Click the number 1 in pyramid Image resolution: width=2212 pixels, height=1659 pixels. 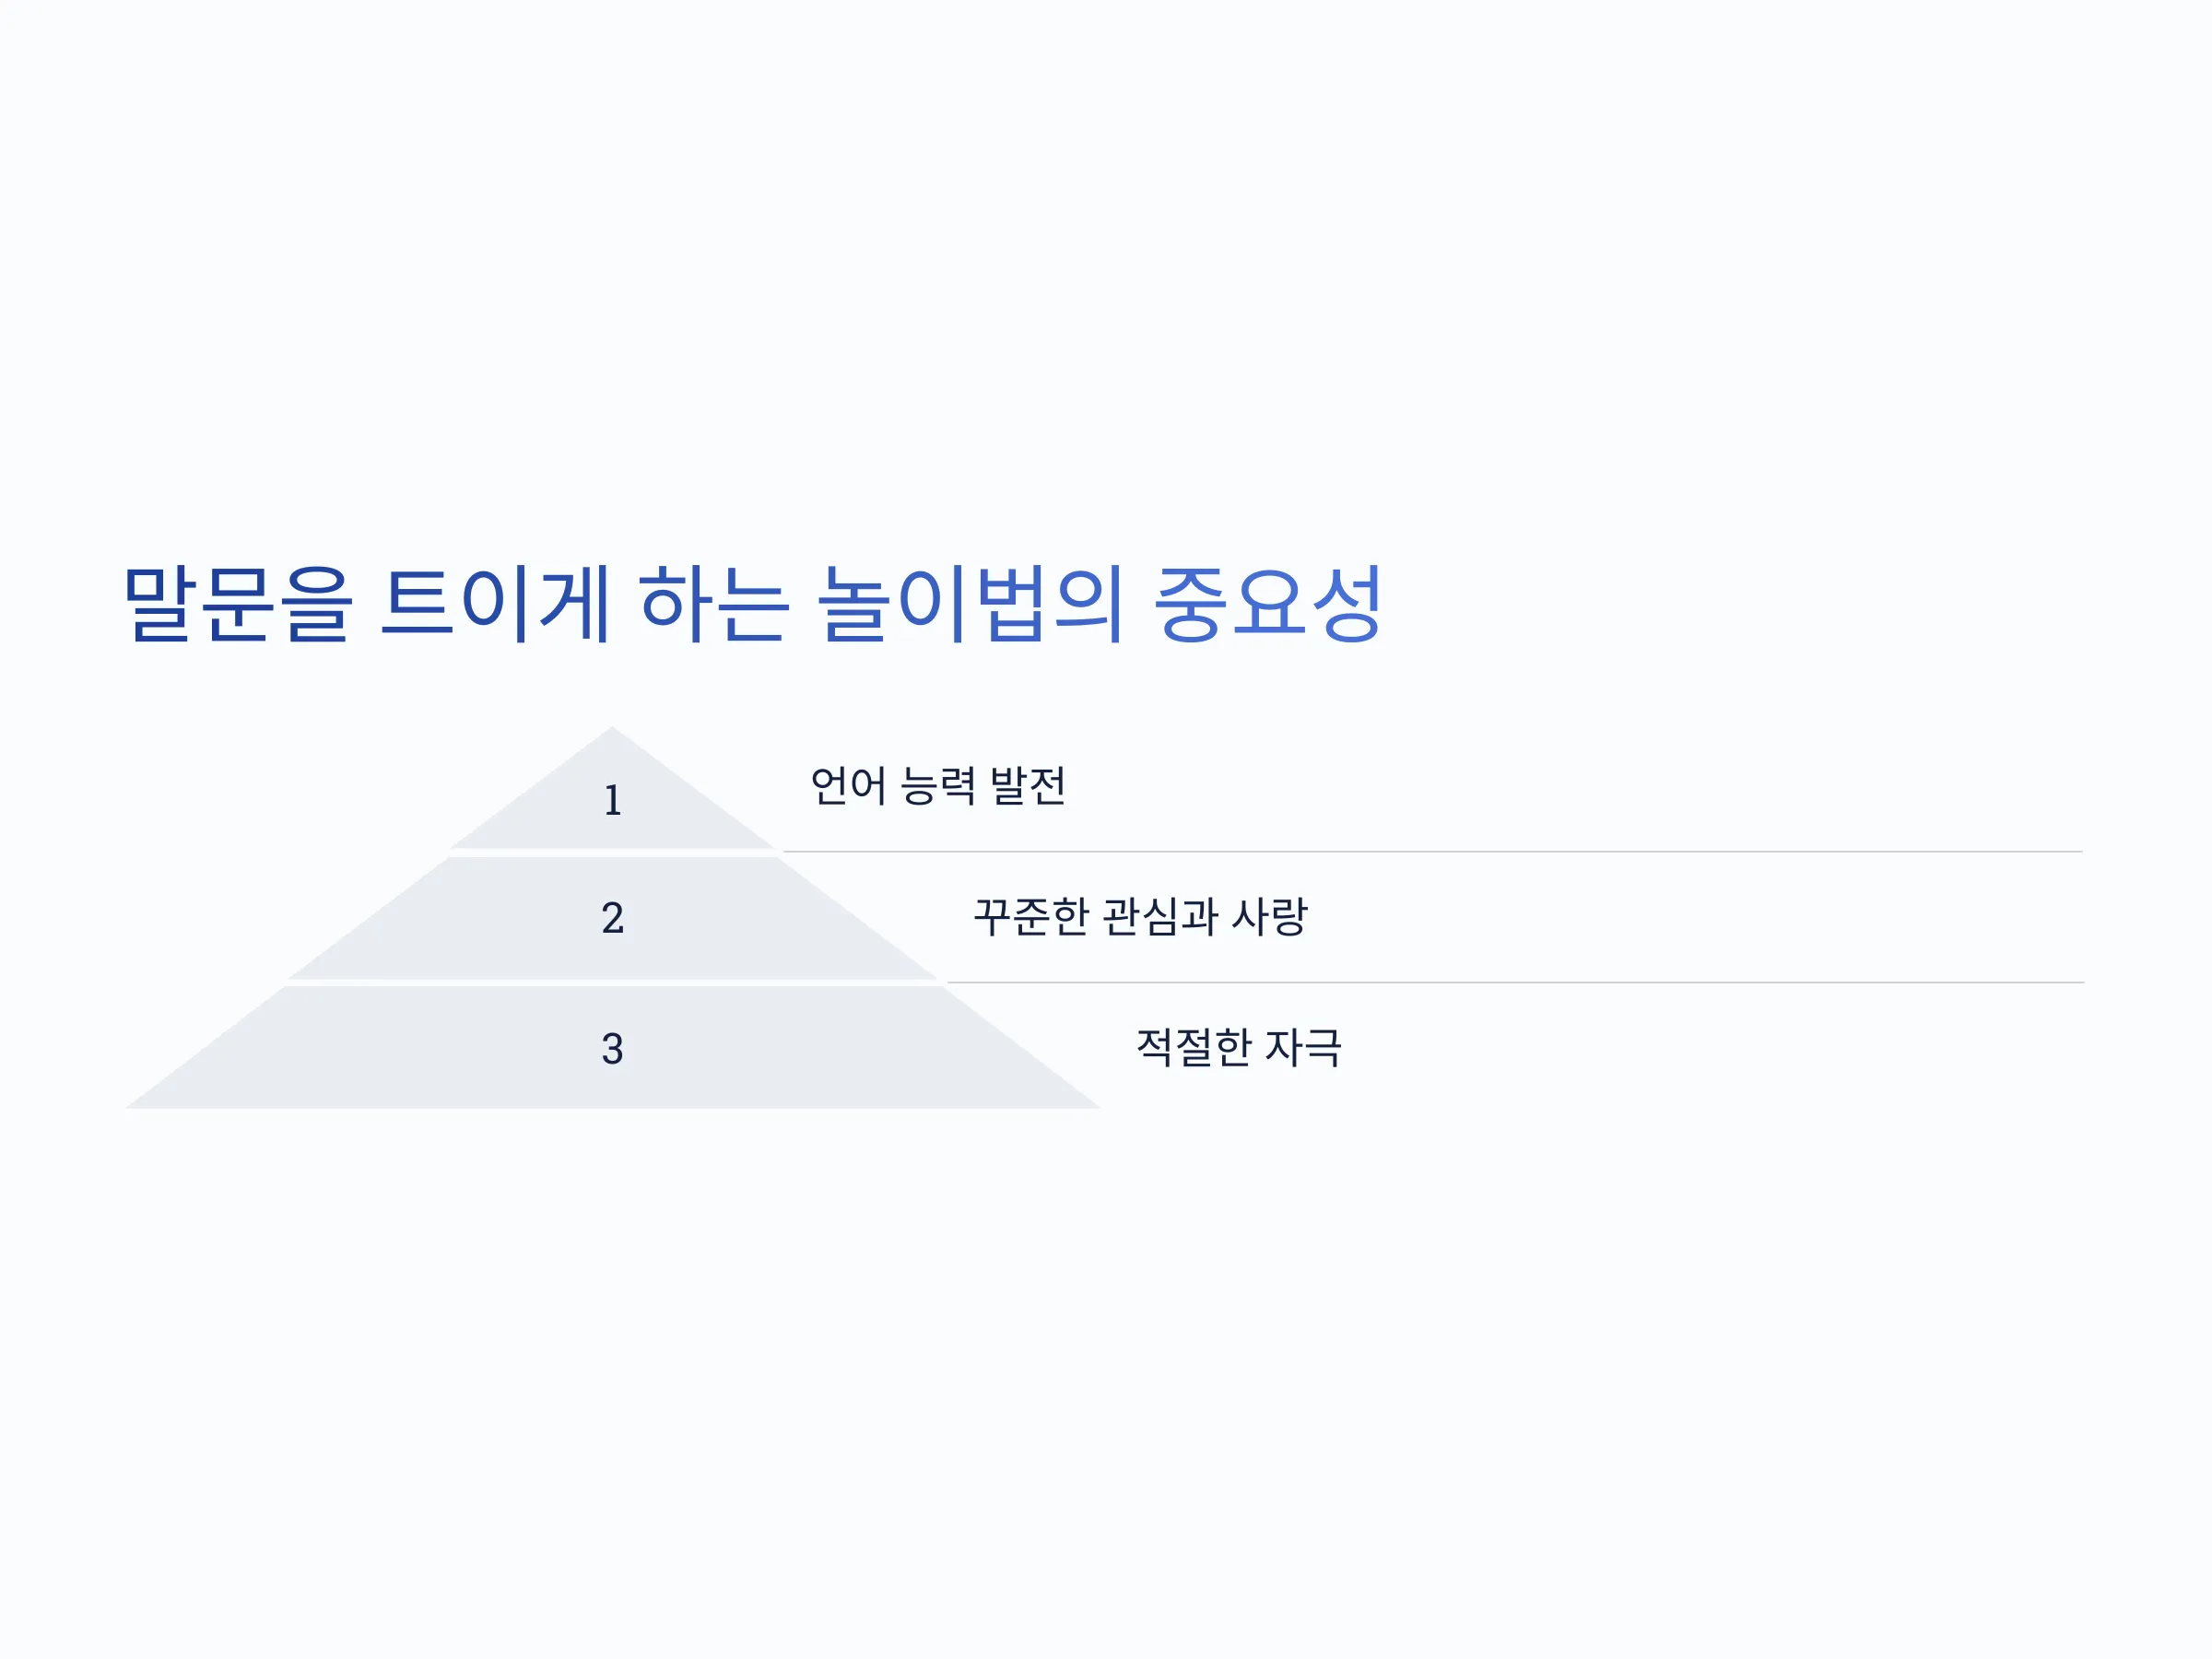[612, 801]
